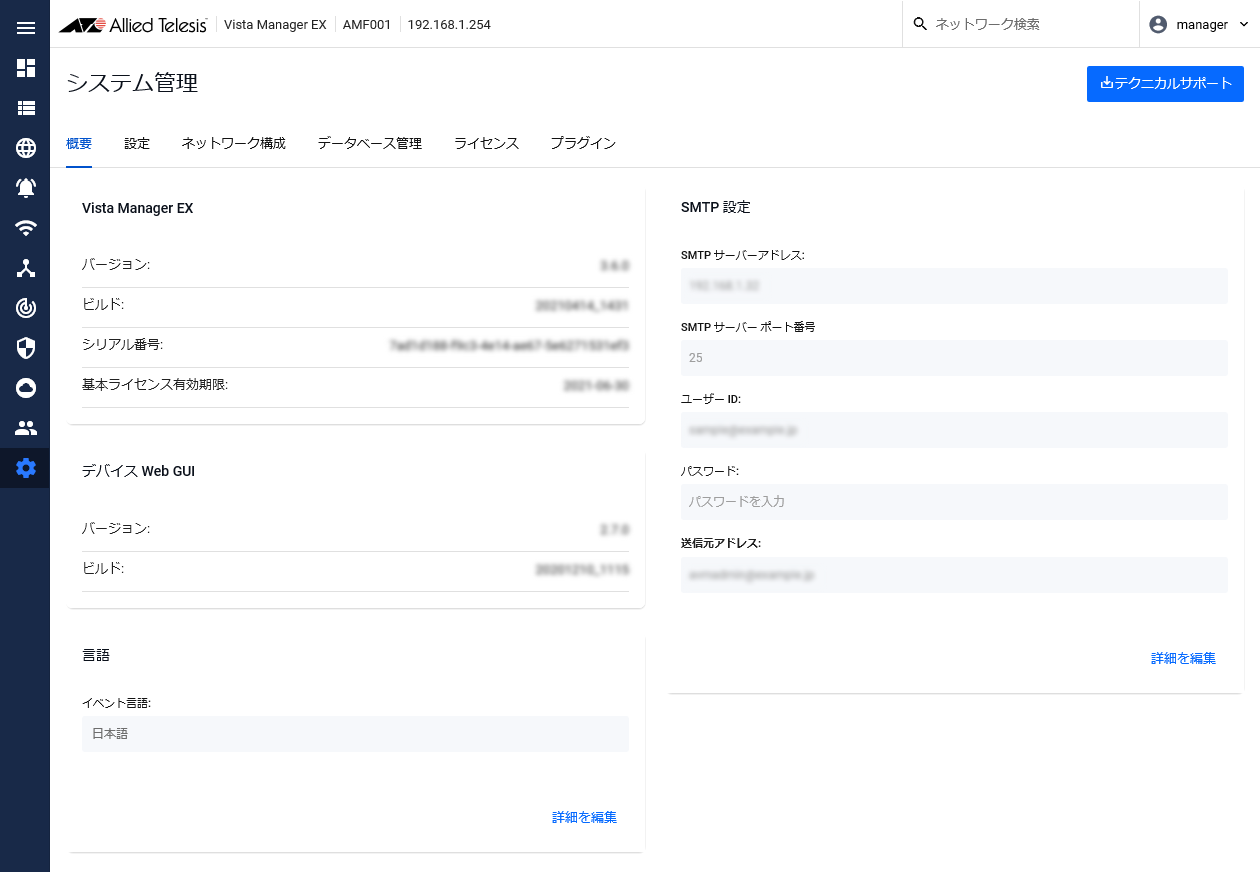The height and width of the screenshot is (872, 1260).
Task: Click the search magnifier icon
Action: 920,24
